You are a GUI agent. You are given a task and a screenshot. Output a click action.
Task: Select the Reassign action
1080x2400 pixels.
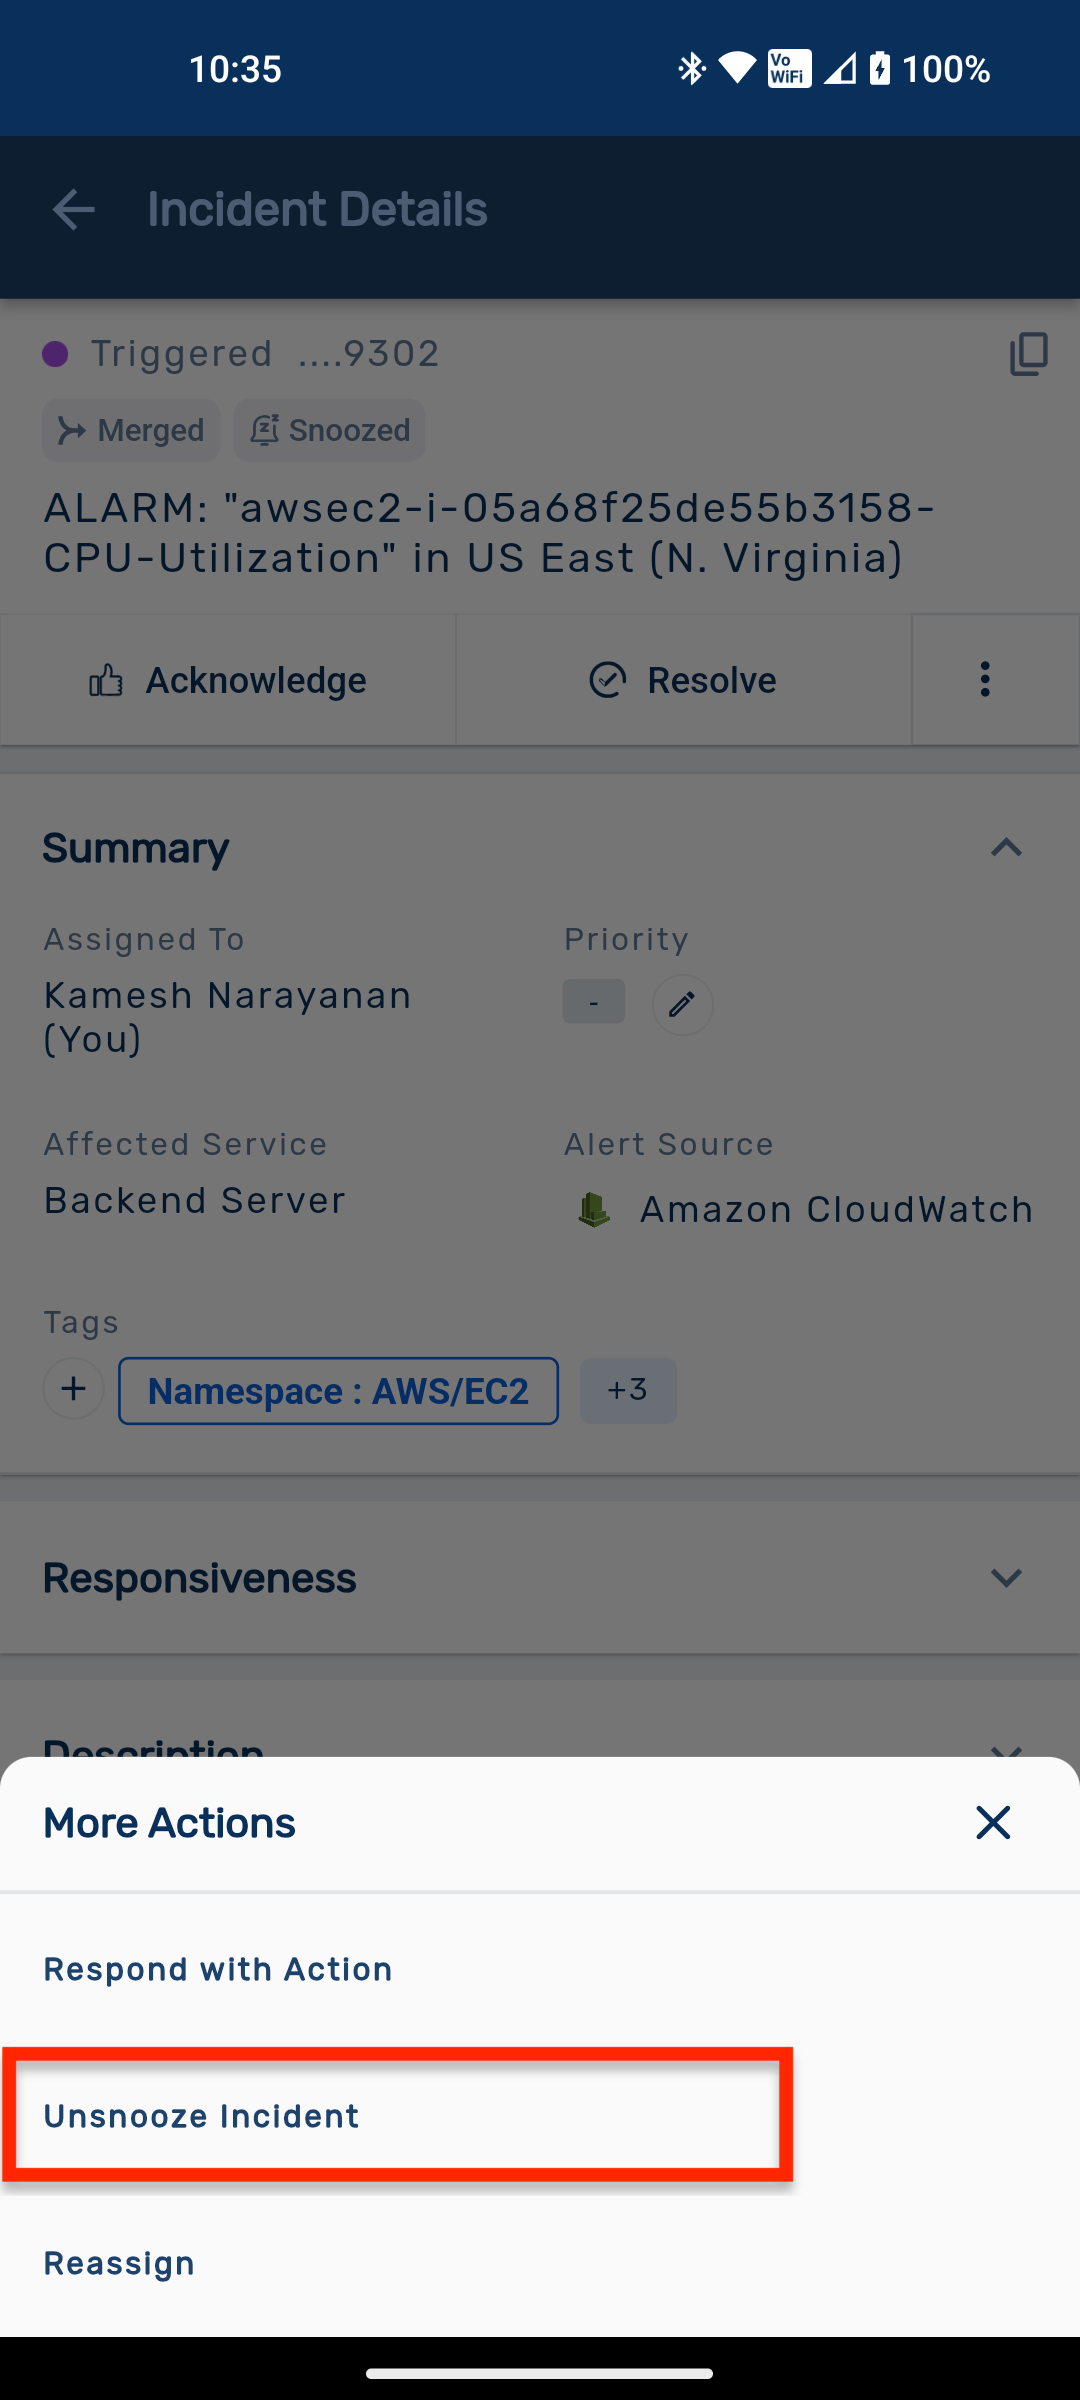[x=119, y=2263]
